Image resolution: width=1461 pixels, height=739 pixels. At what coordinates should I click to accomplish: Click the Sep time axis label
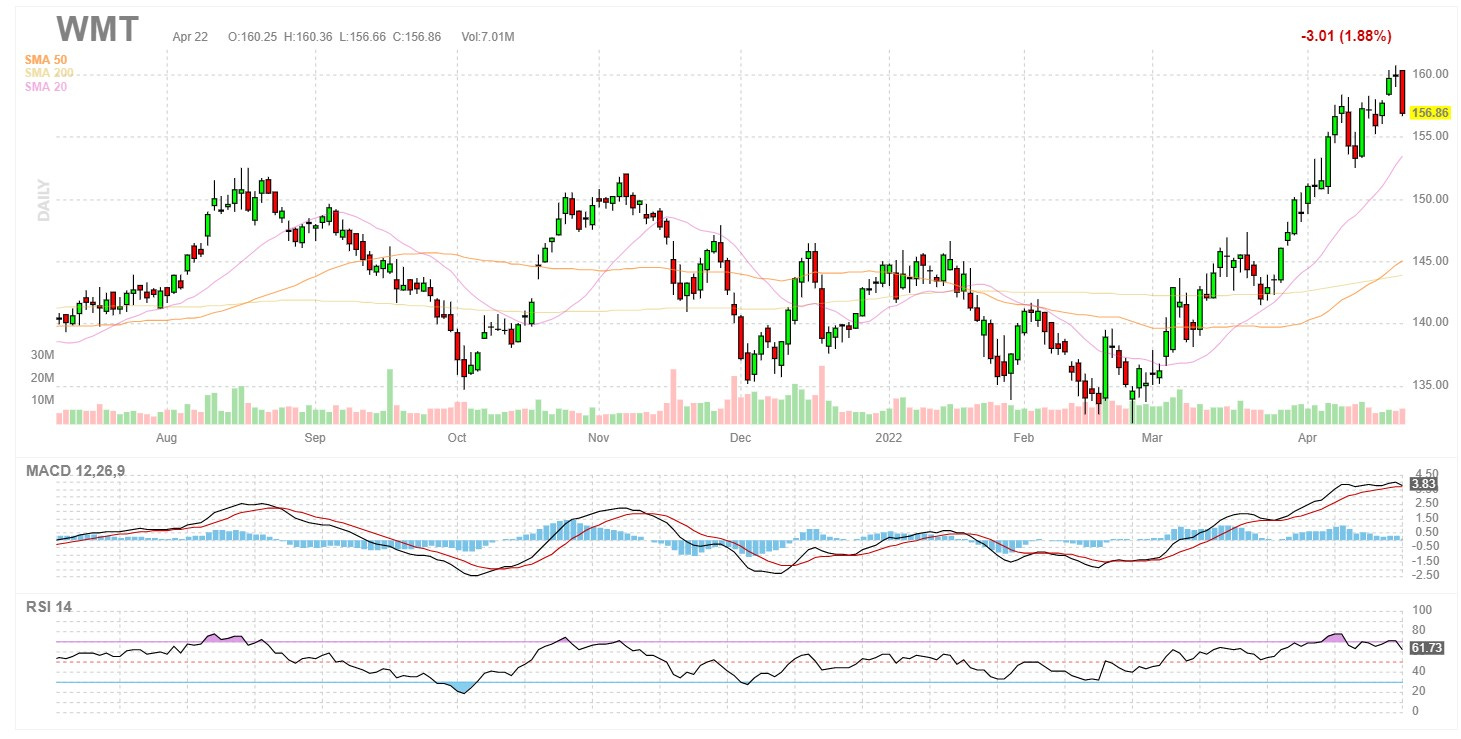[315, 438]
